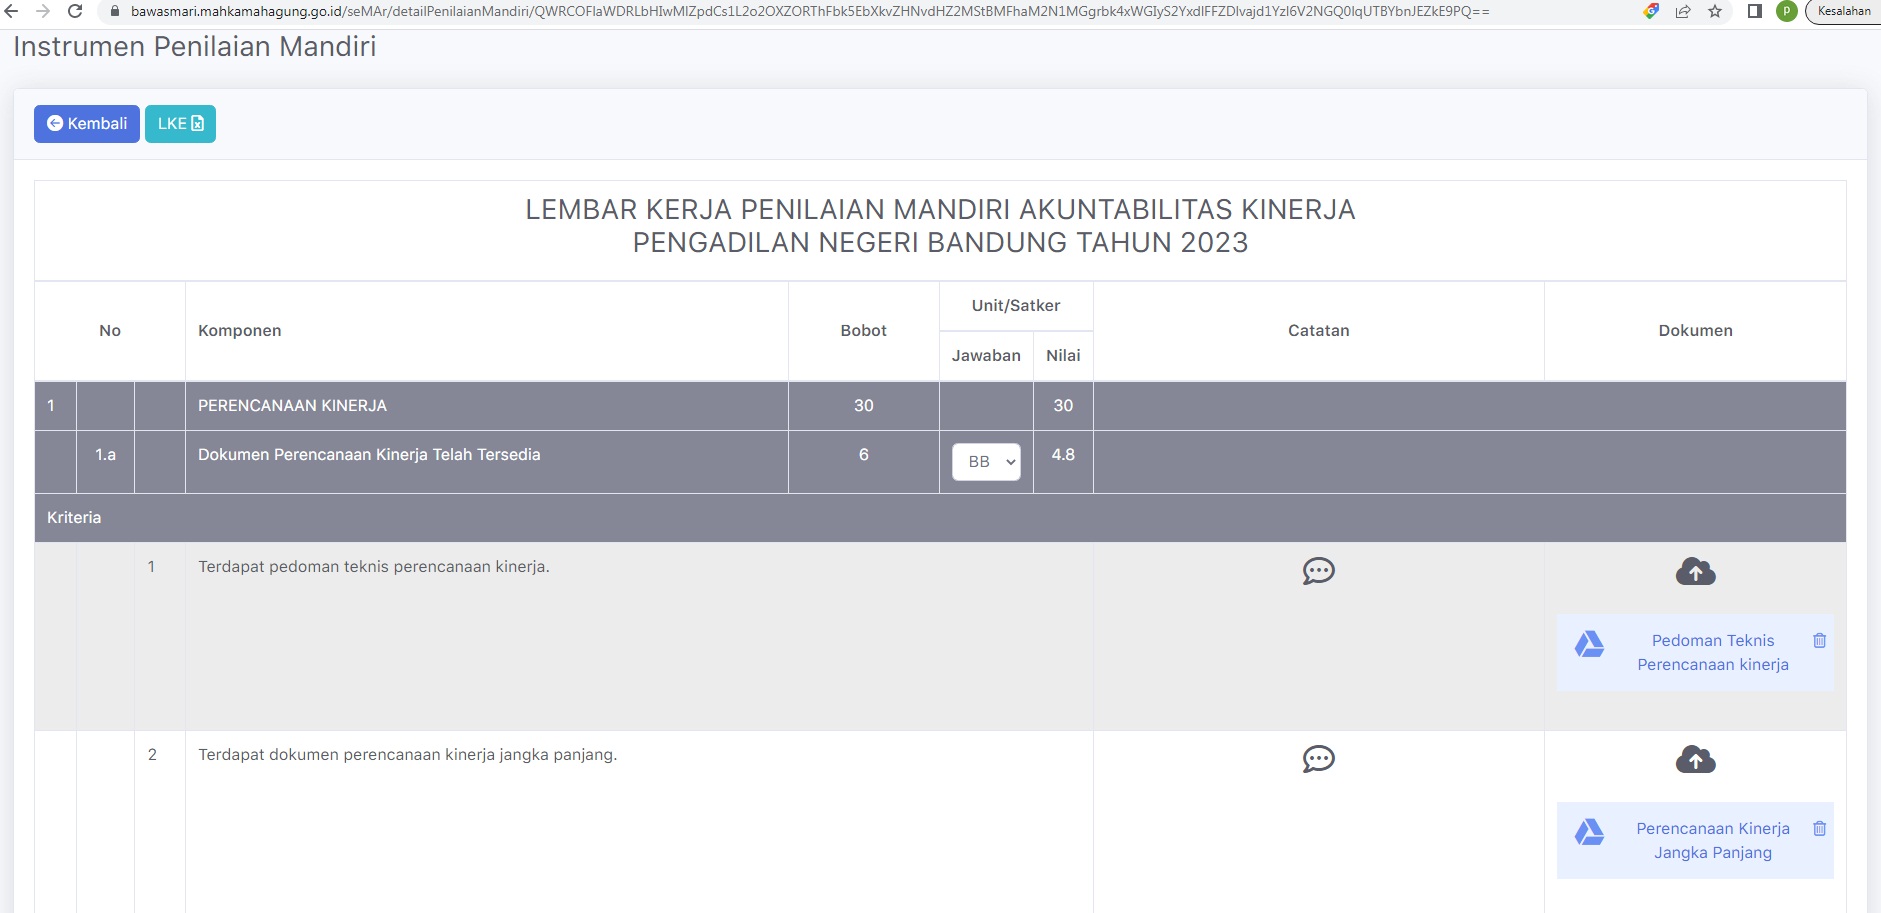Screen dimensions: 1881x913
Task: Download the LKE spreadsheet
Action: coord(180,124)
